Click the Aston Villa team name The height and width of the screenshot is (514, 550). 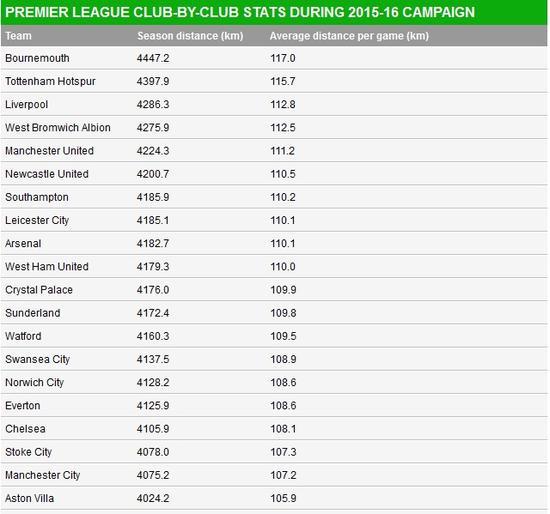[29, 498]
